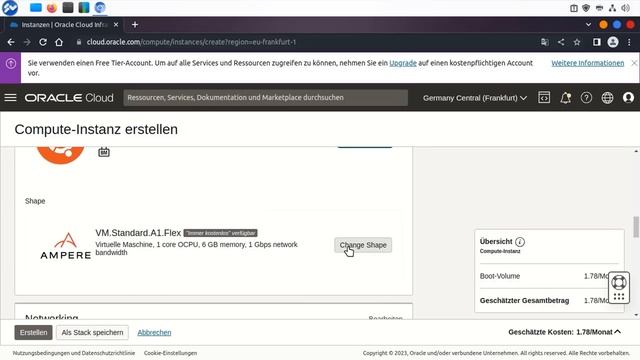Click the Change Shape button

pos(363,245)
